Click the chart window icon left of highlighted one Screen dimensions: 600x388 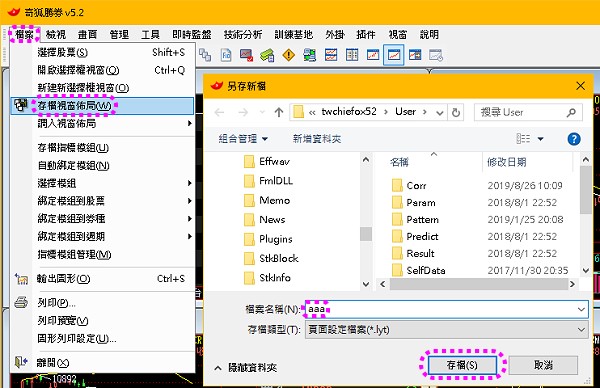click(x=373, y=55)
